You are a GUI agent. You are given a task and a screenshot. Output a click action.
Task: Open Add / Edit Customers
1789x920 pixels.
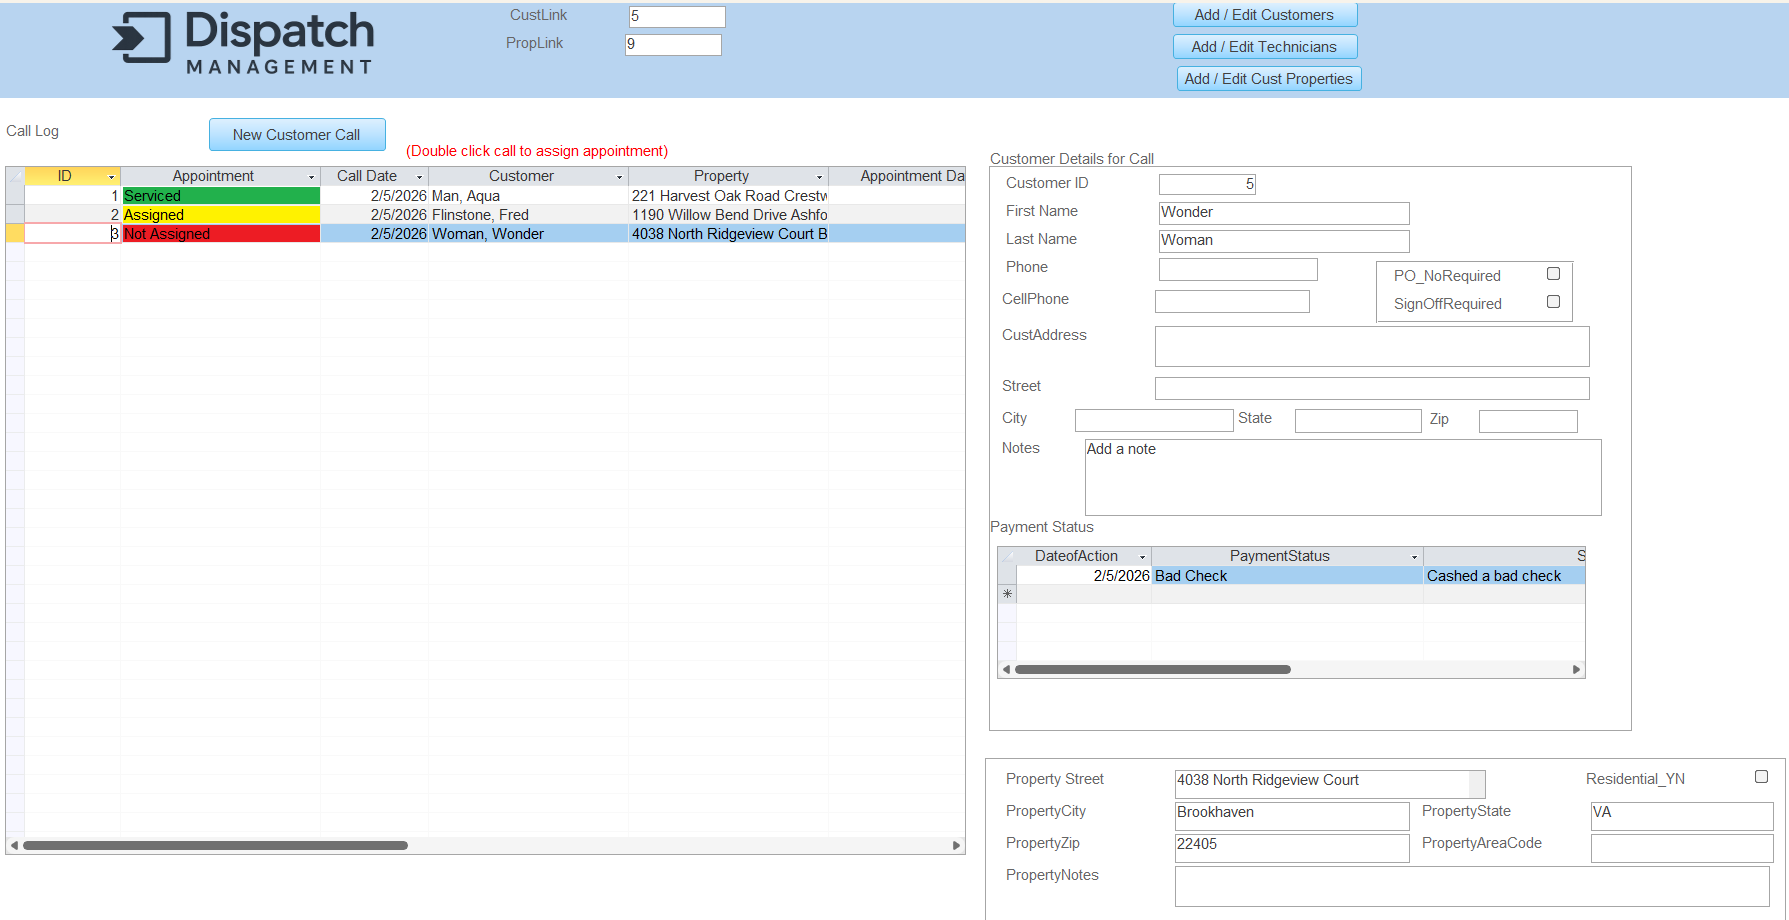point(1264,15)
